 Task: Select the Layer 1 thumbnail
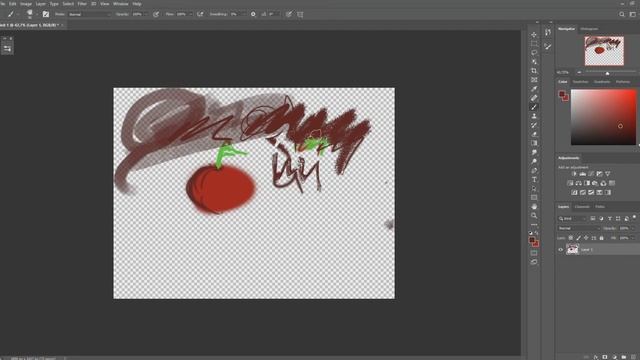coord(572,249)
